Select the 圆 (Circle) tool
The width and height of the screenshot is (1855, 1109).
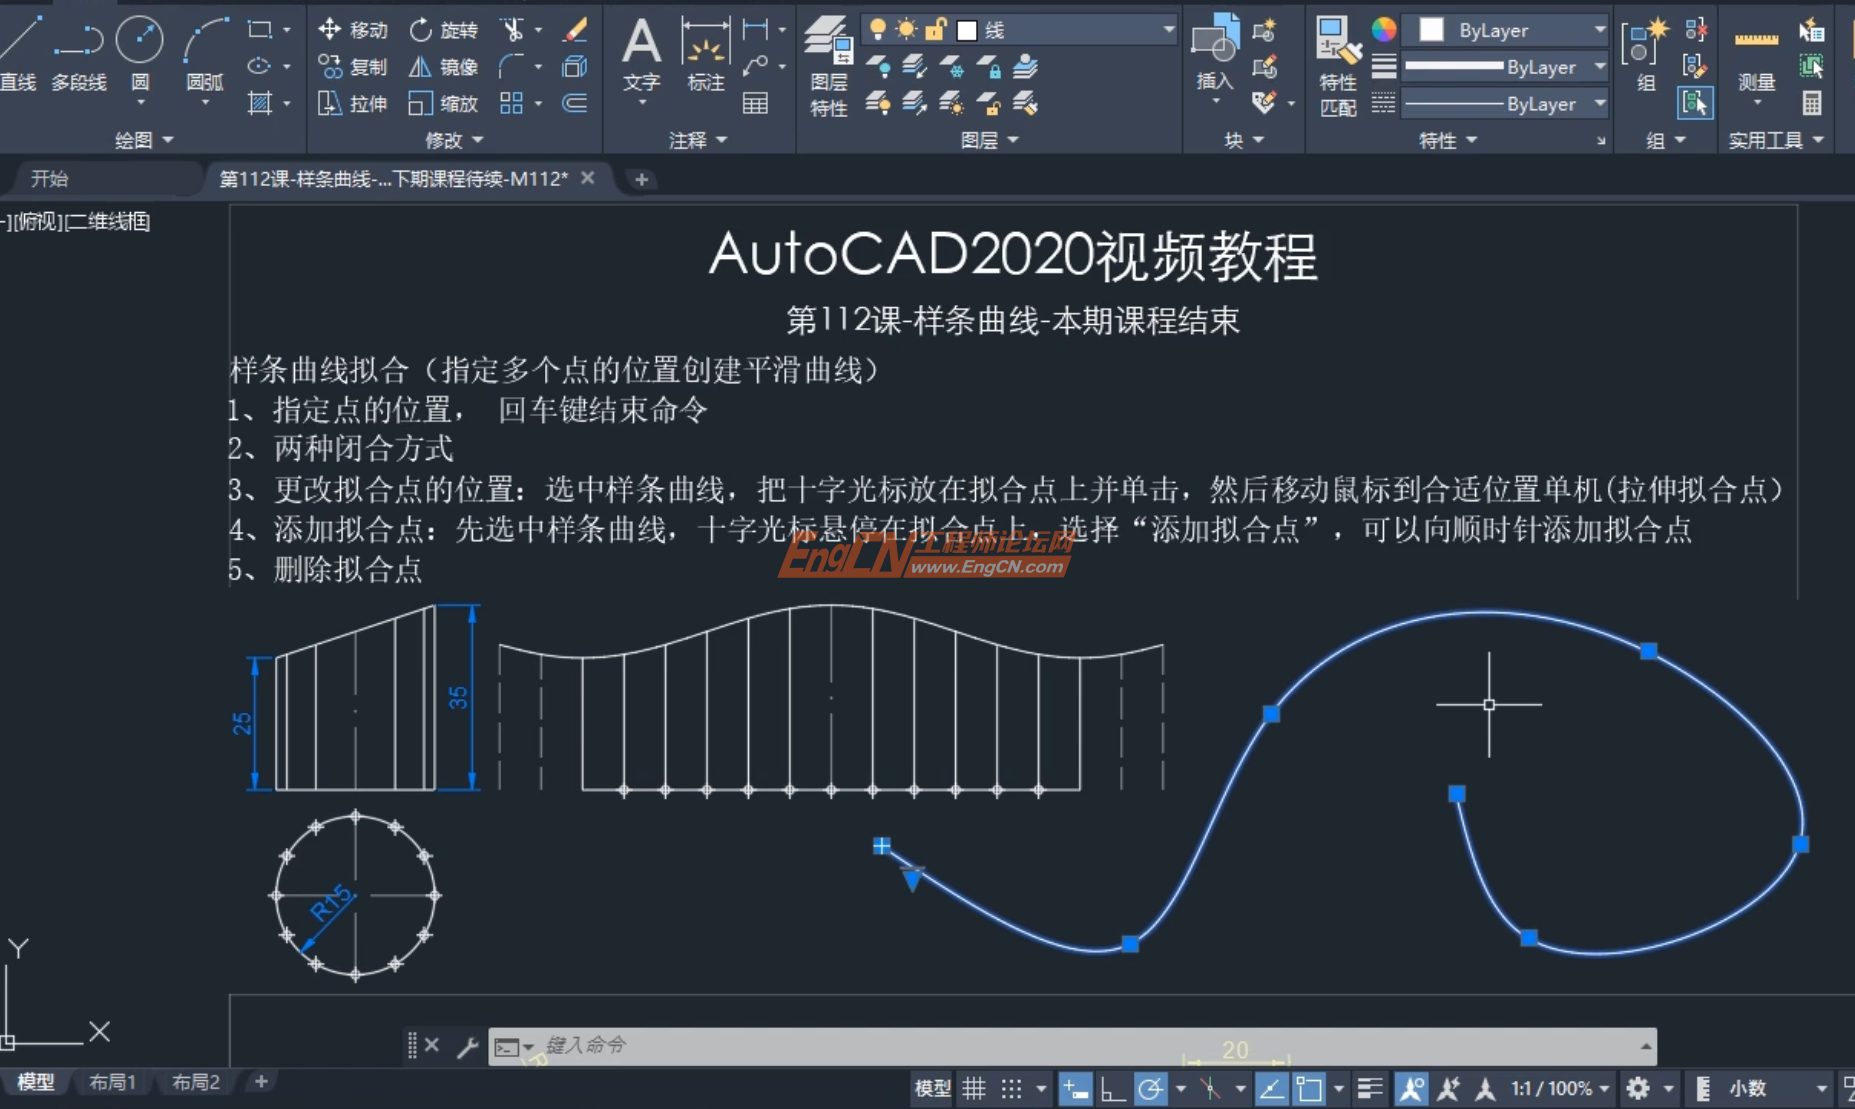click(x=140, y=40)
